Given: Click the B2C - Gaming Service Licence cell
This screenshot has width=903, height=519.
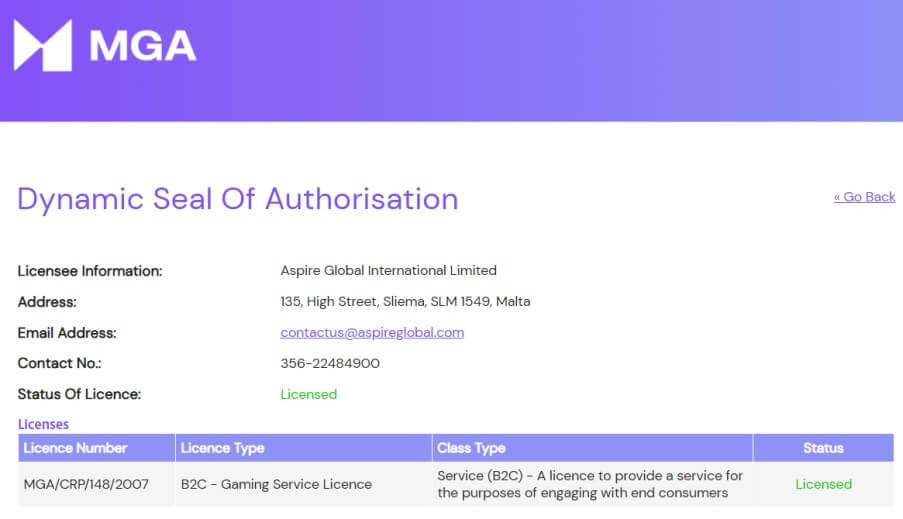Looking at the screenshot, I should tap(276, 484).
